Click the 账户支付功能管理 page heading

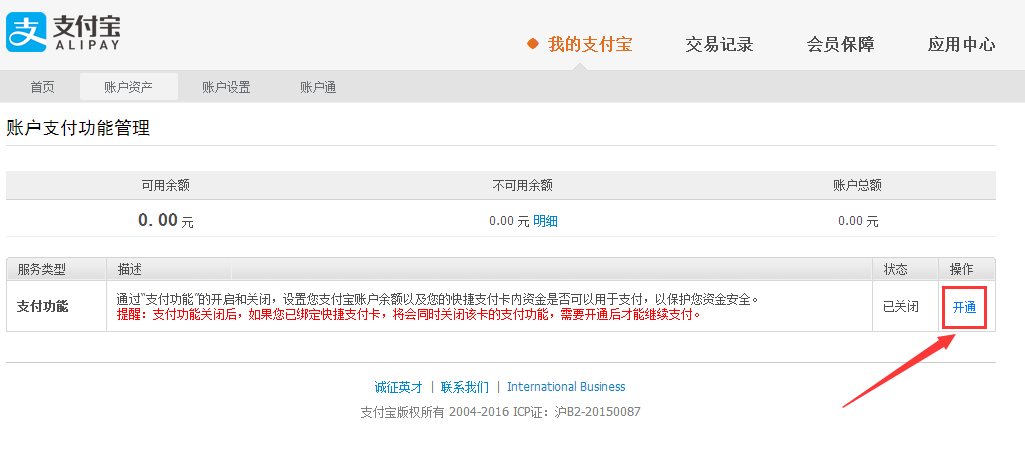(78, 127)
